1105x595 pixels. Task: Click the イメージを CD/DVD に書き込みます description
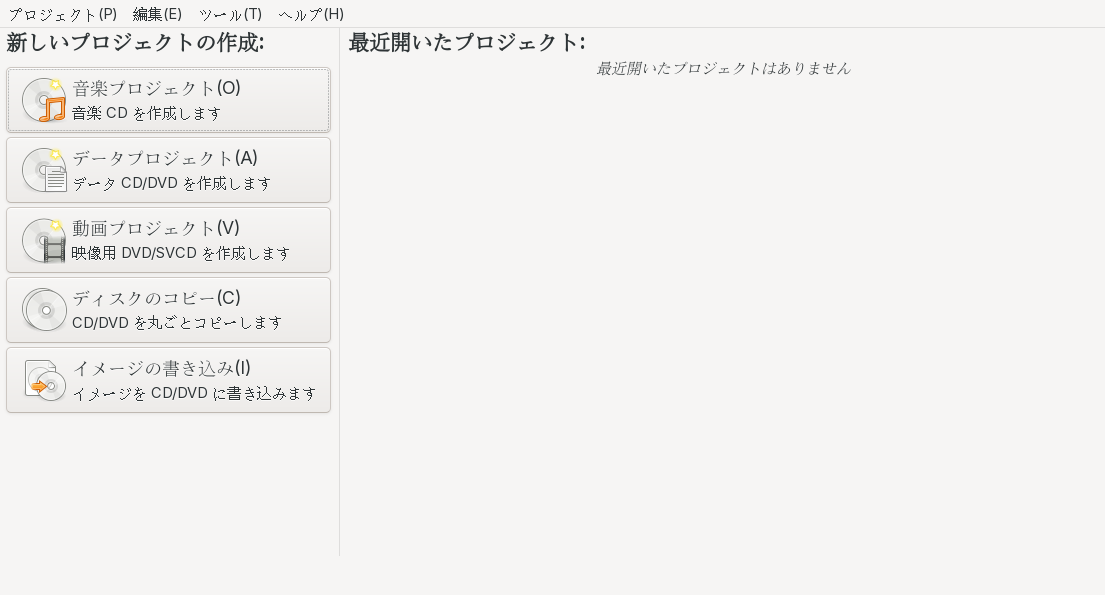(x=195, y=393)
